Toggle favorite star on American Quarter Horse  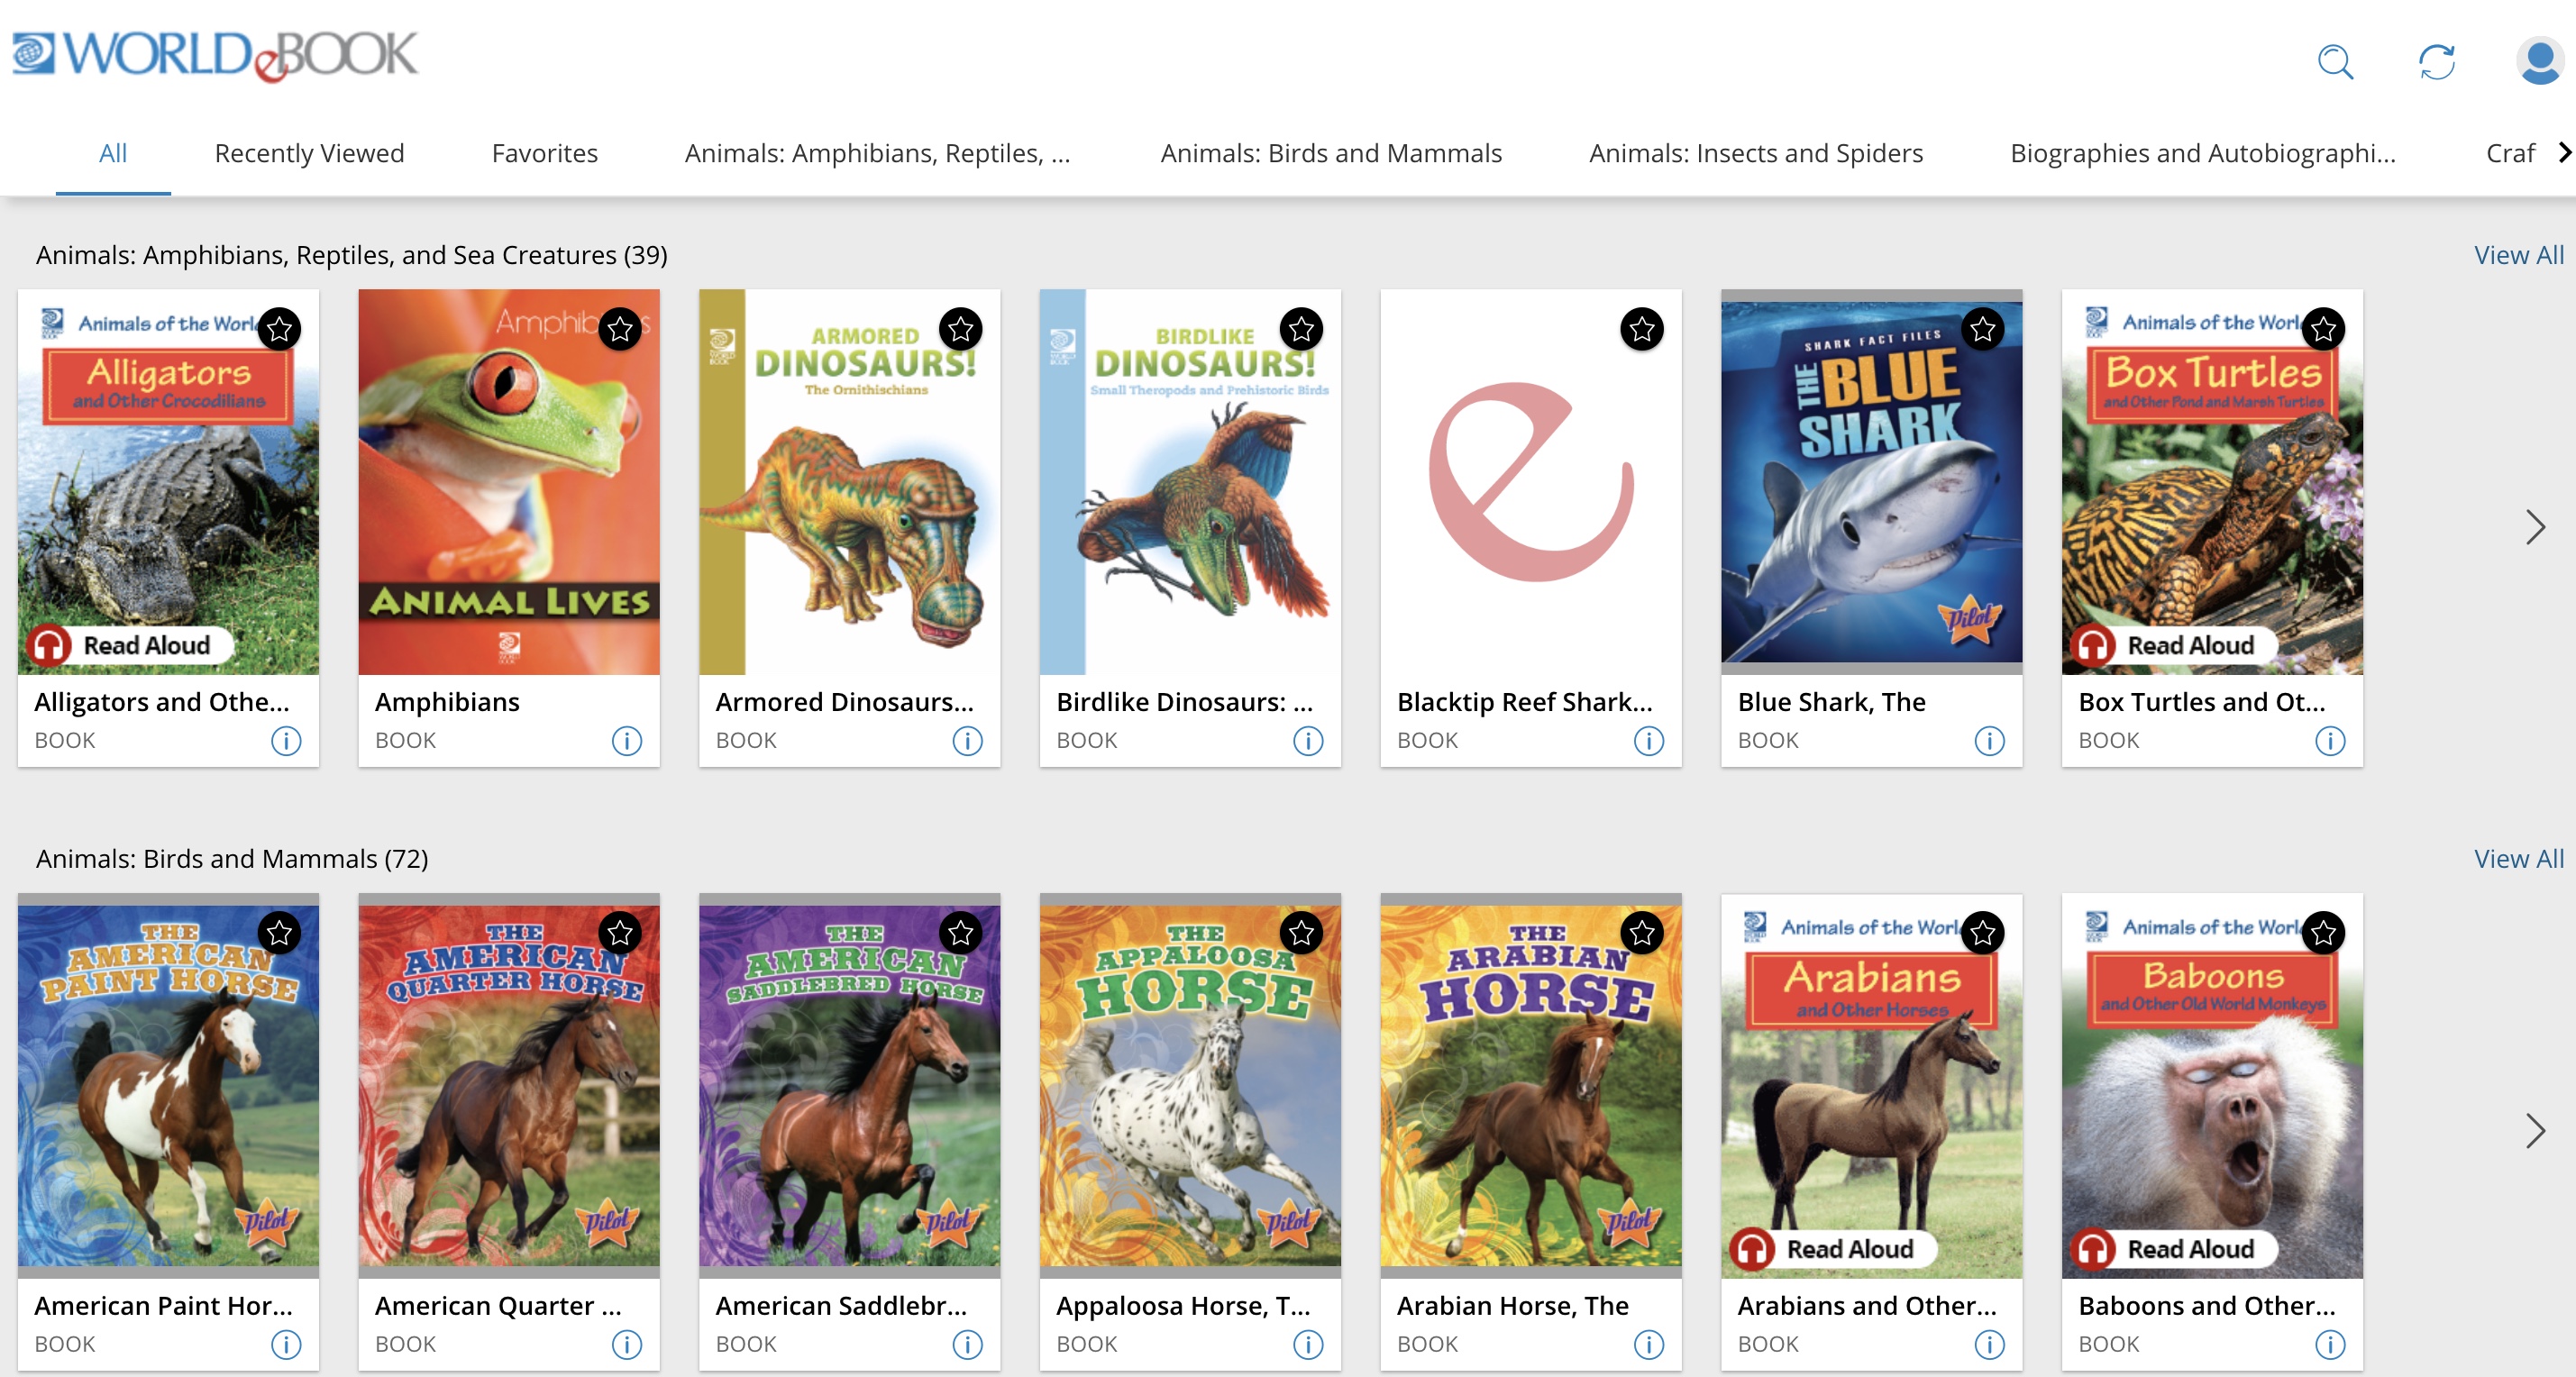point(620,932)
